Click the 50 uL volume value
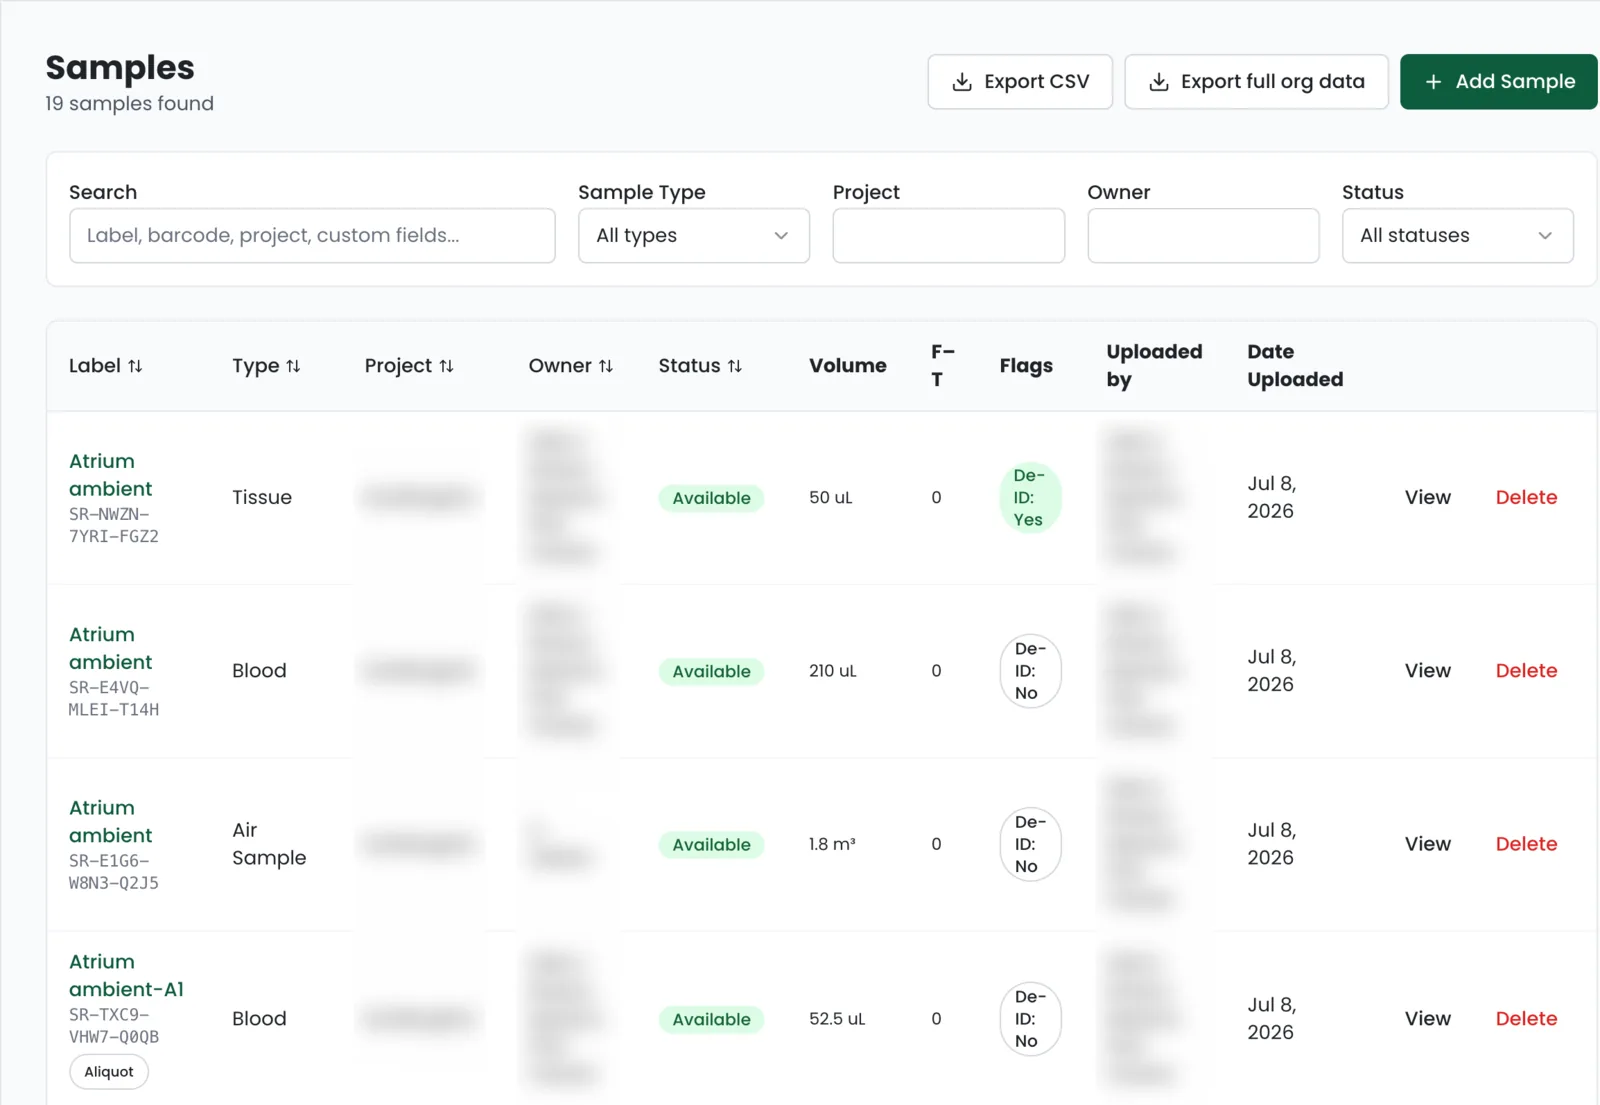Image resolution: width=1600 pixels, height=1105 pixels. coord(830,498)
